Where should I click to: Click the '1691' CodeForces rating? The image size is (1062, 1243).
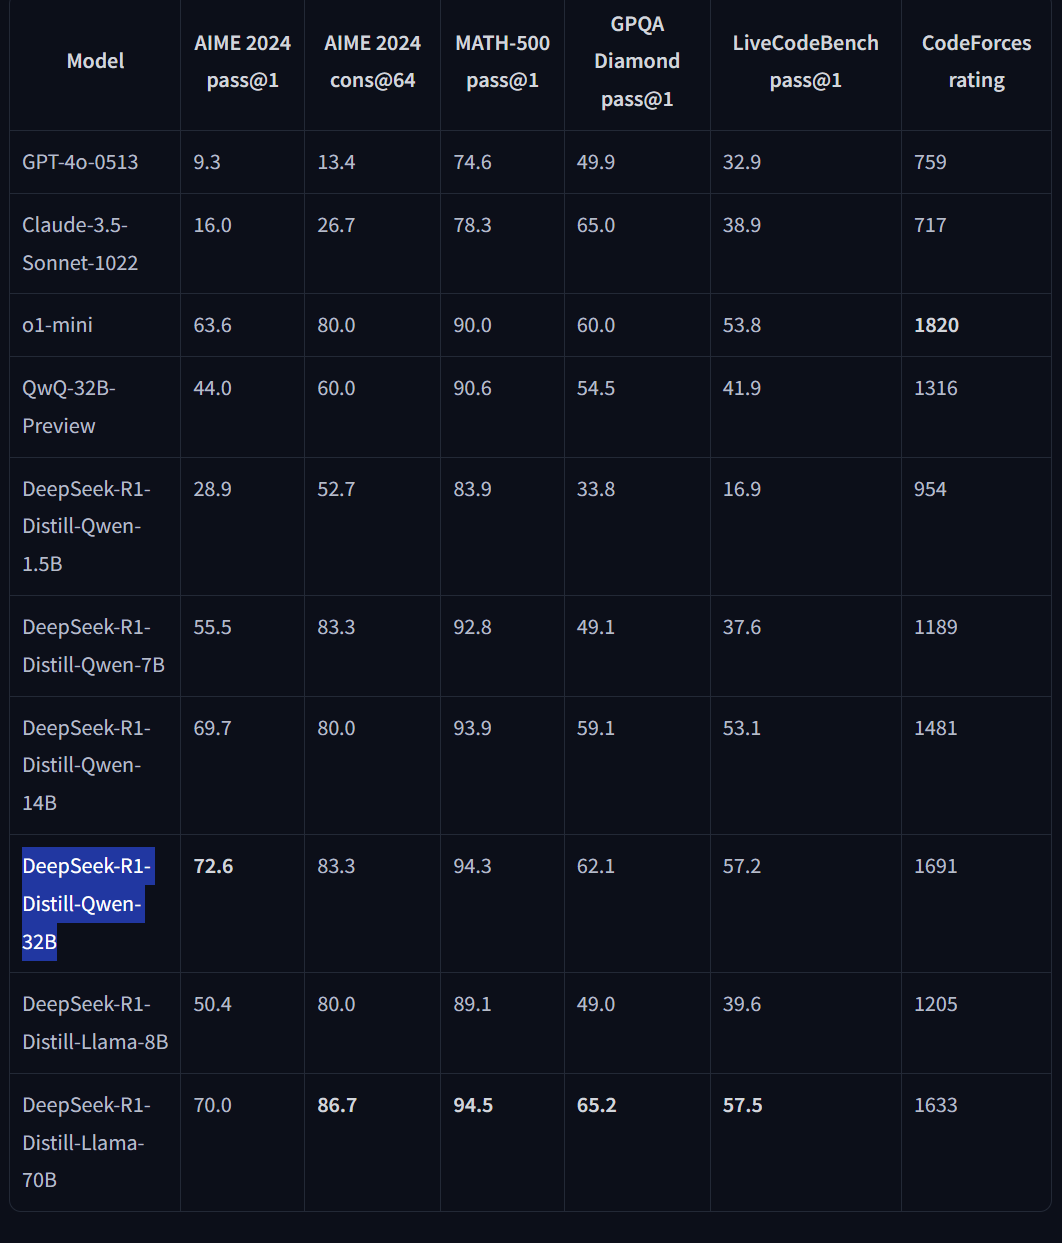pos(936,866)
